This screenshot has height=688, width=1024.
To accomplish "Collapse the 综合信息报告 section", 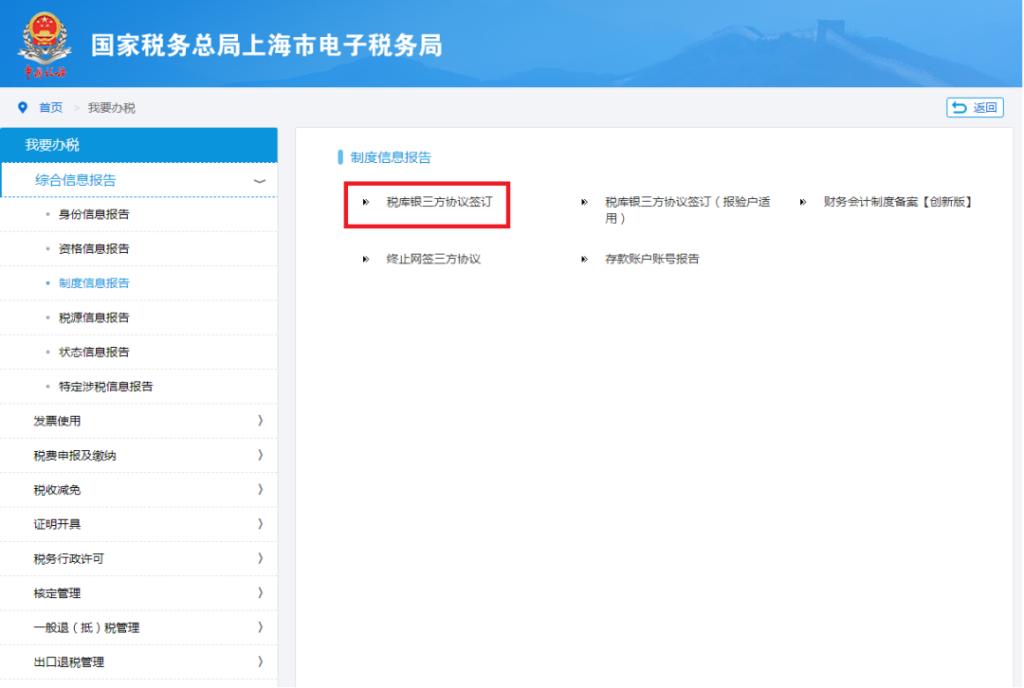I will coord(260,181).
